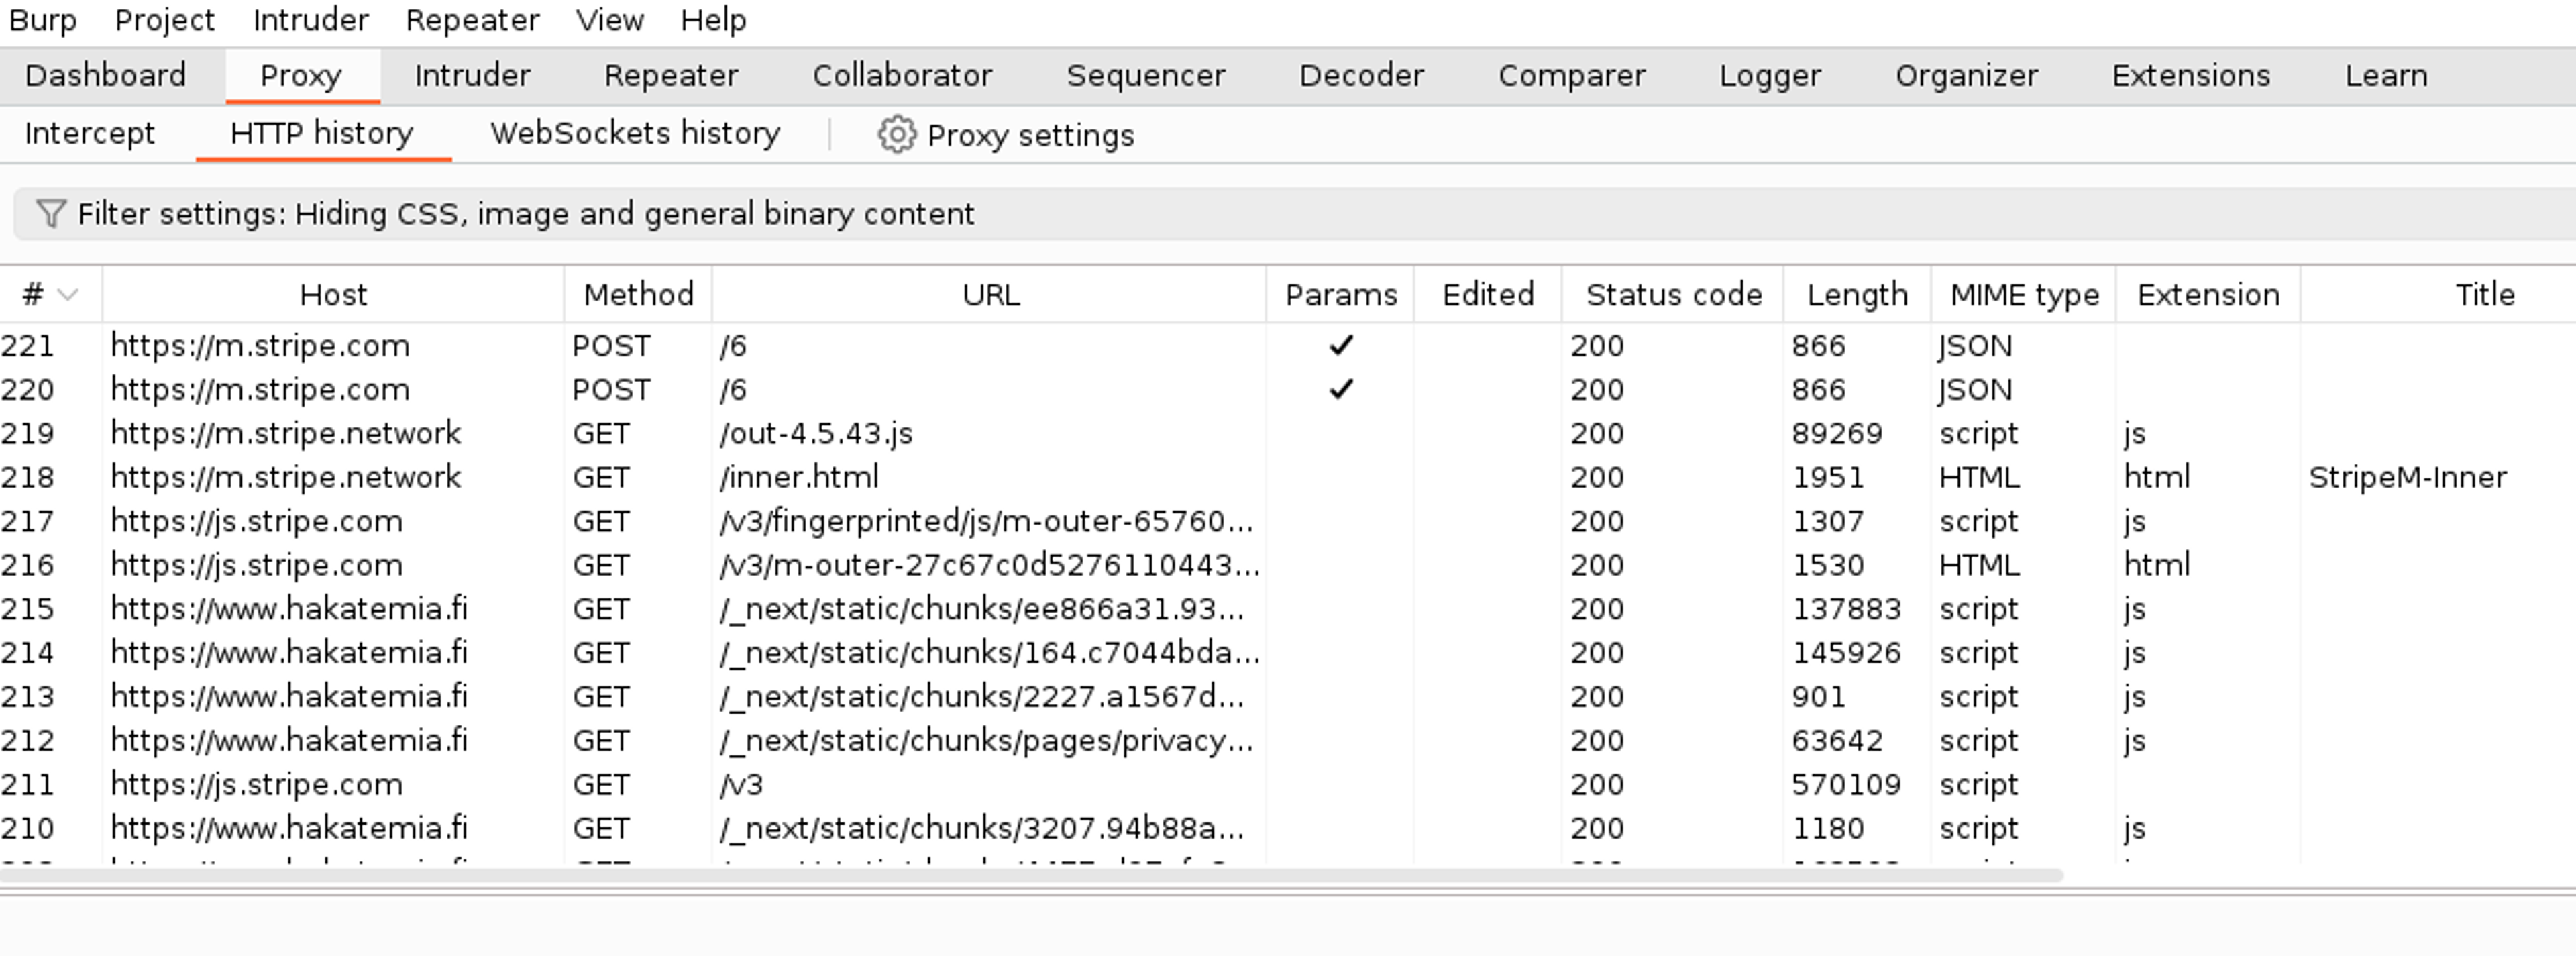Click filter settings bar text
Viewport: 2576px width, 956px height.
525,214
